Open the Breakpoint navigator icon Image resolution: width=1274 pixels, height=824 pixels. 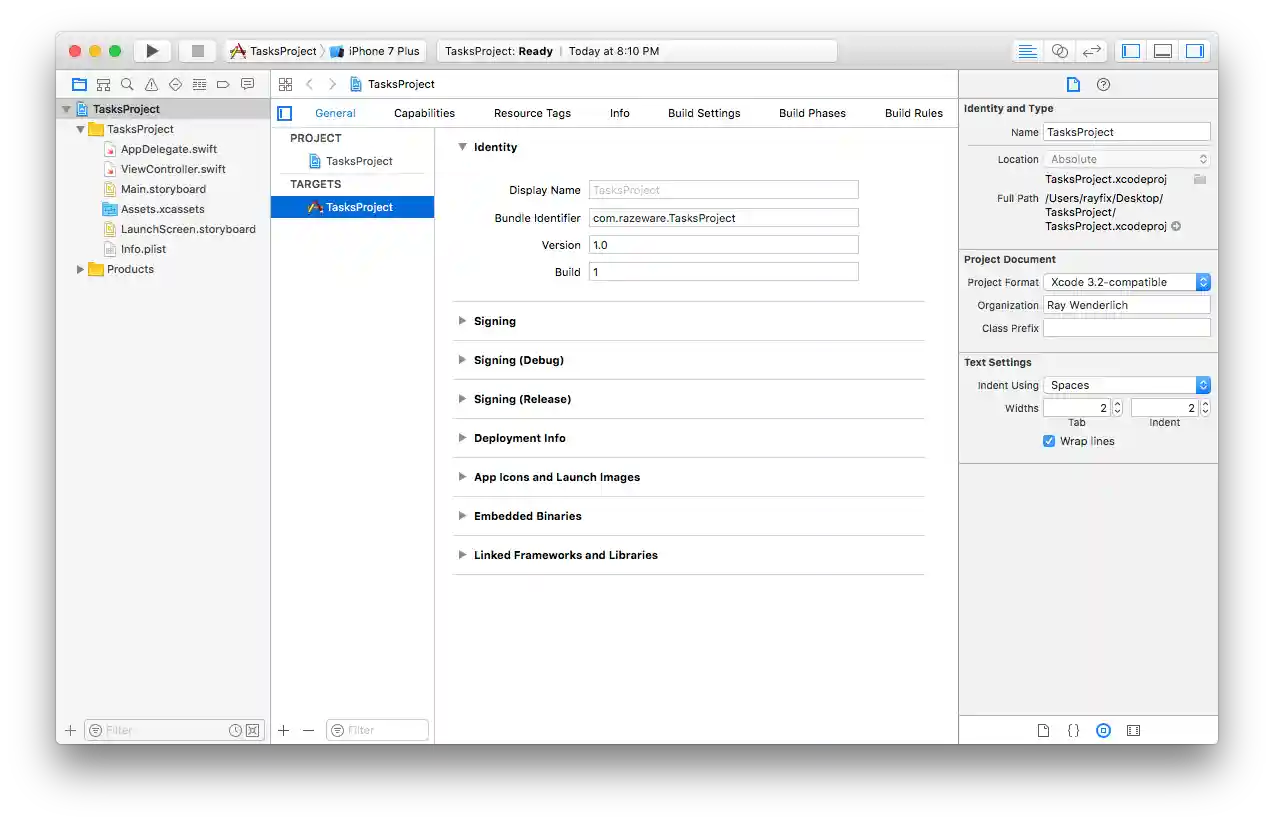click(223, 84)
